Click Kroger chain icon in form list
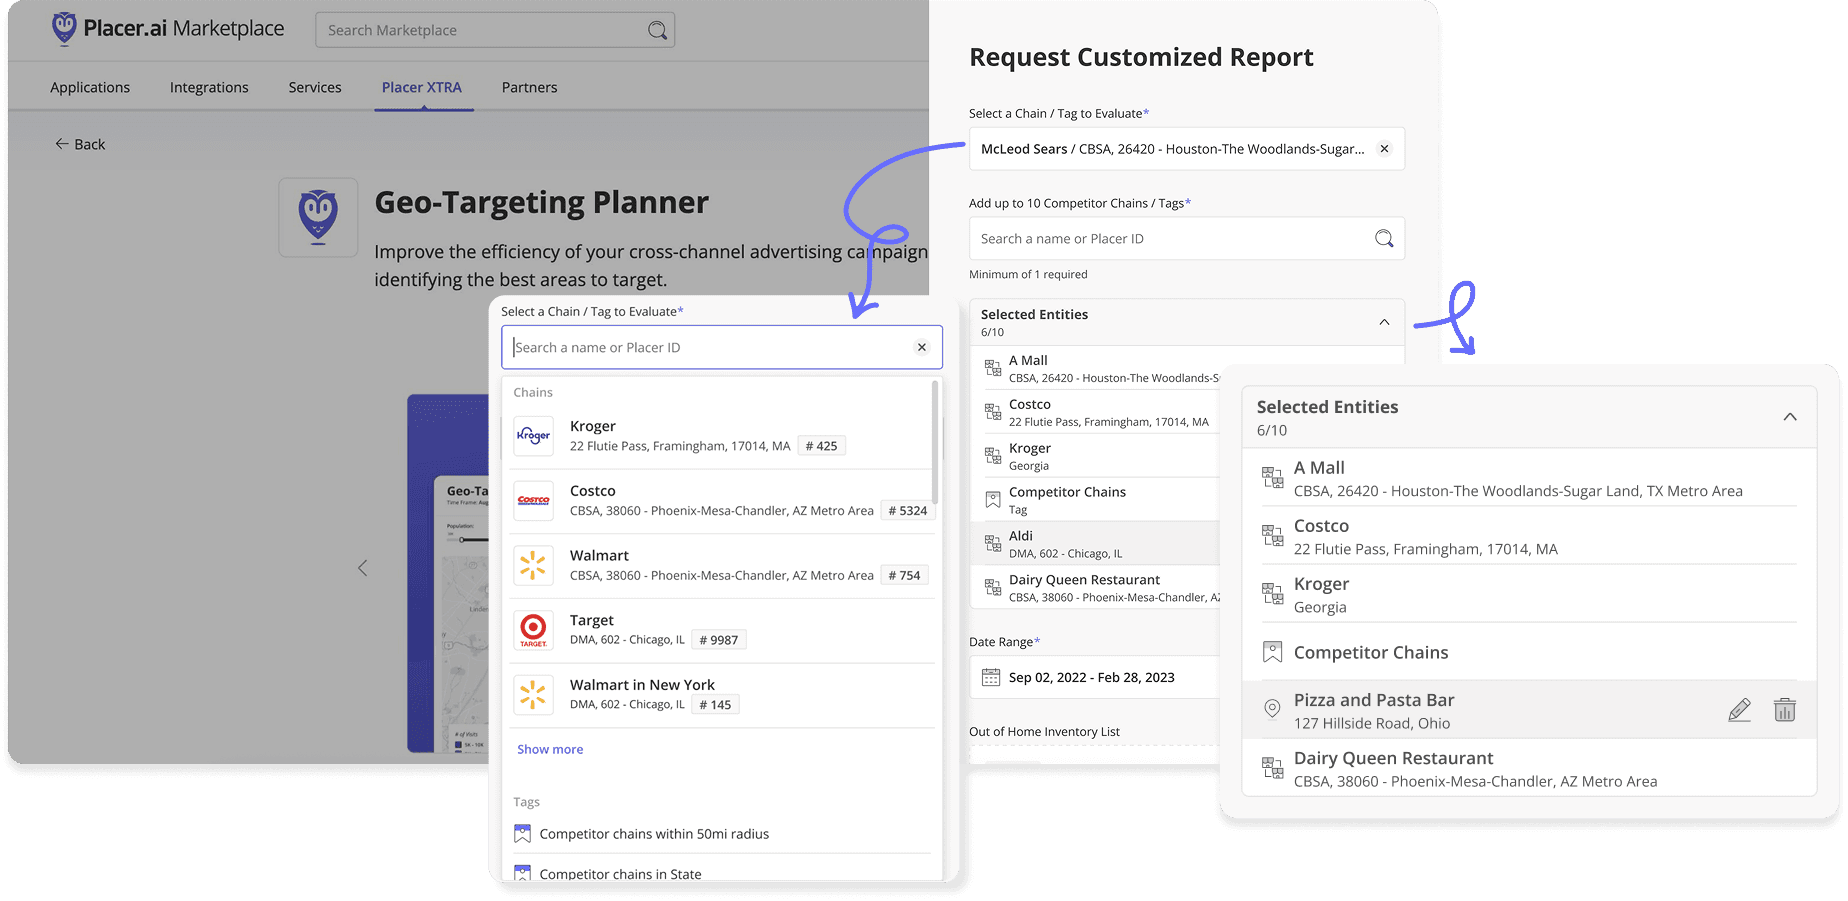 tap(993, 456)
